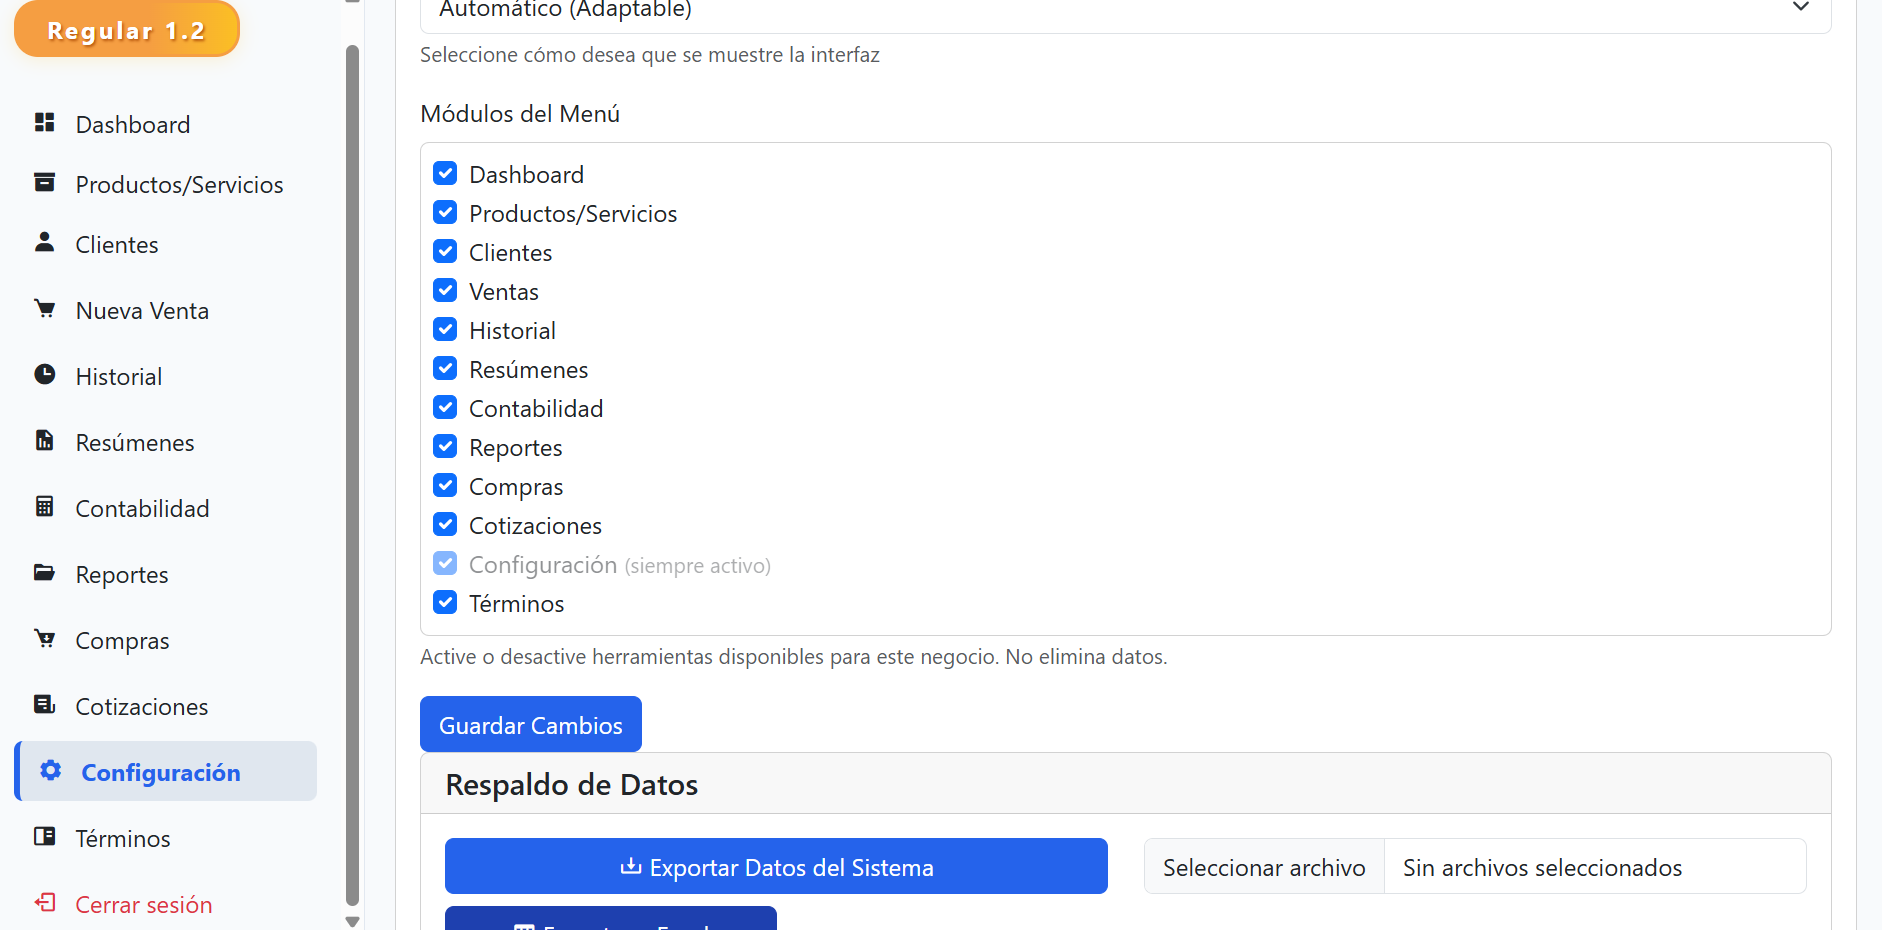
Task: Click the Contabilidad calculator icon
Action: (44, 506)
